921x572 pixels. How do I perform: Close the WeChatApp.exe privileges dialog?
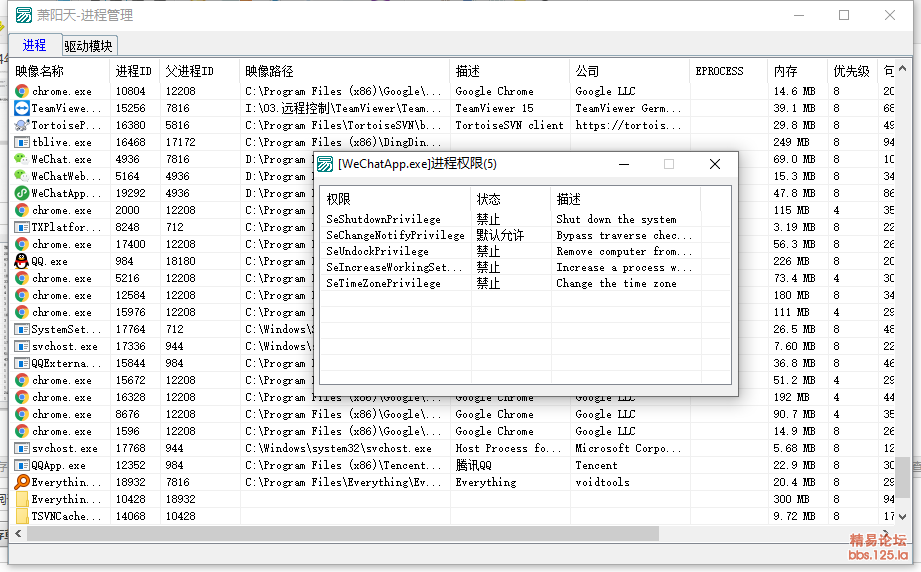(x=715, y=164)
